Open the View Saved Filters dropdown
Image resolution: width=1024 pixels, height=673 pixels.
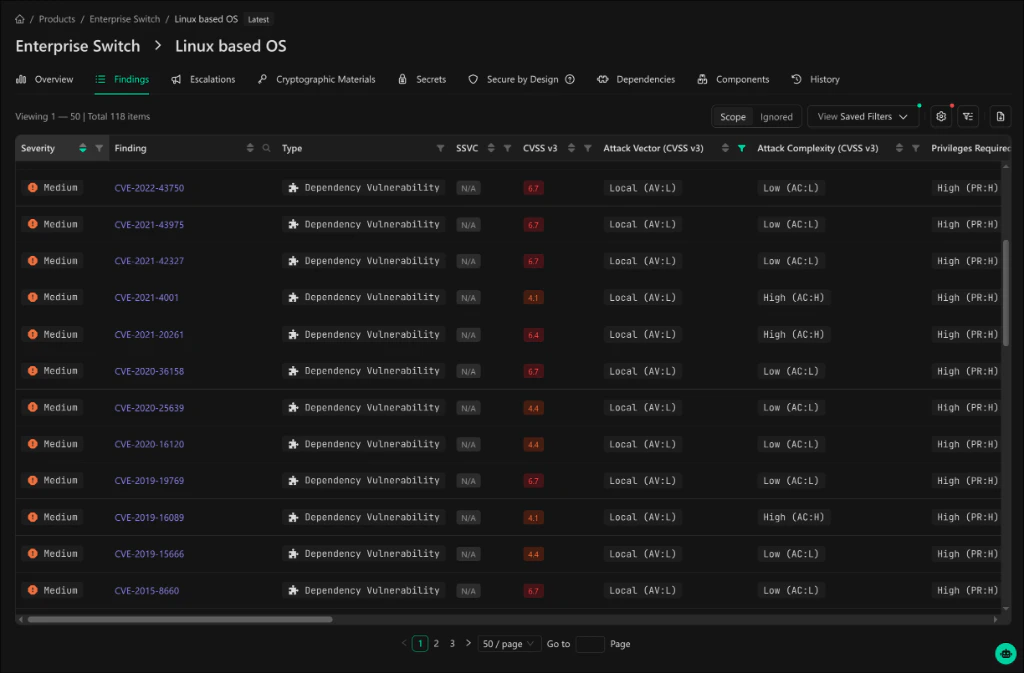[862, 116]
